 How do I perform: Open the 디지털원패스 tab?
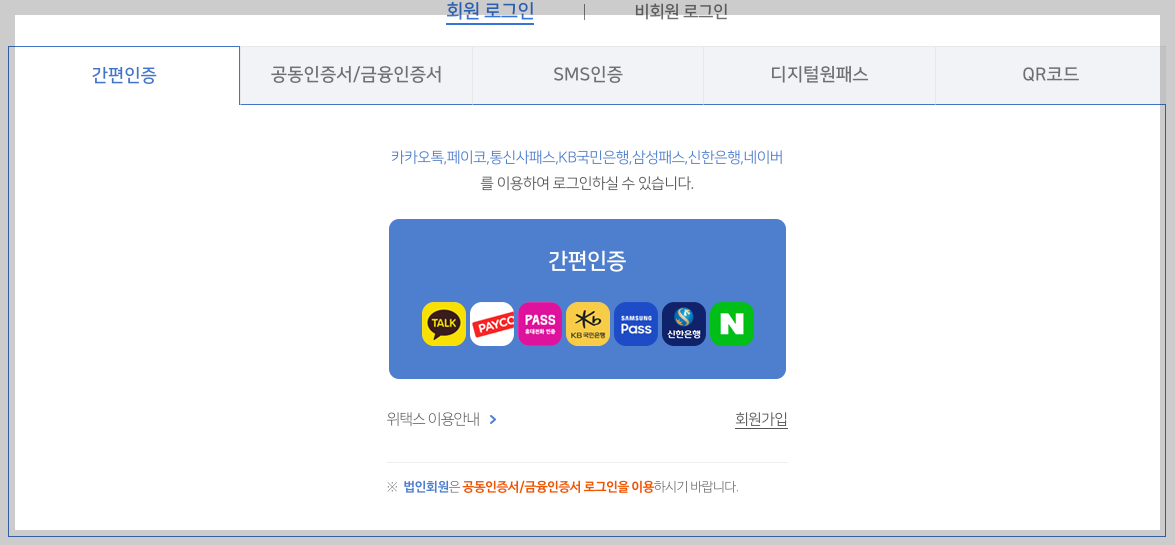coord(819,75)
